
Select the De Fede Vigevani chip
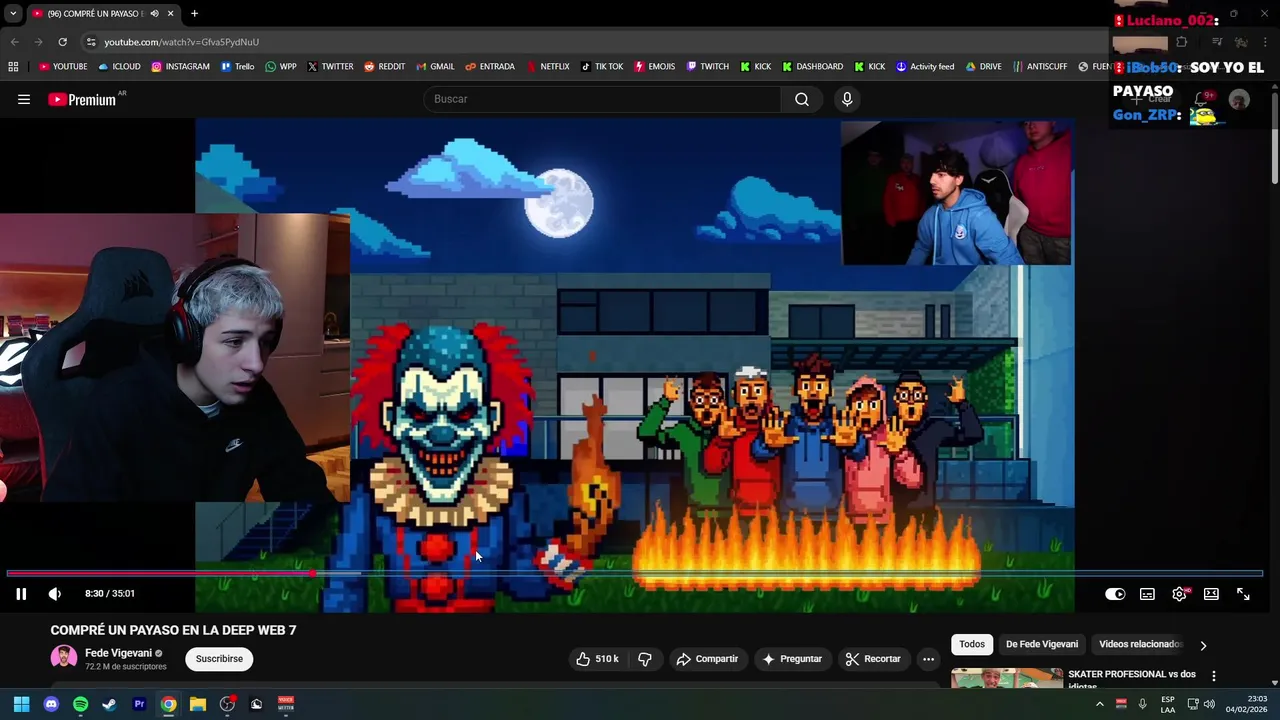(1042, 645)
